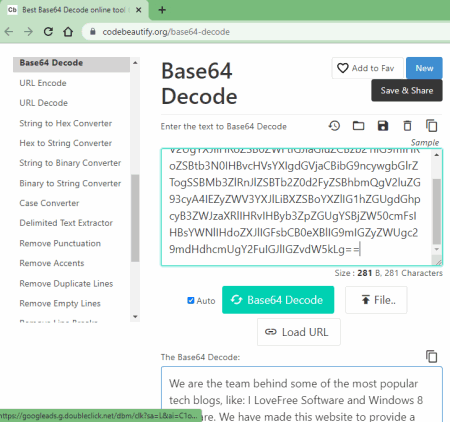Screen dimensions: 450x422
Task: Copy decoded output using copy icon
Action: [x=432, y=356]
